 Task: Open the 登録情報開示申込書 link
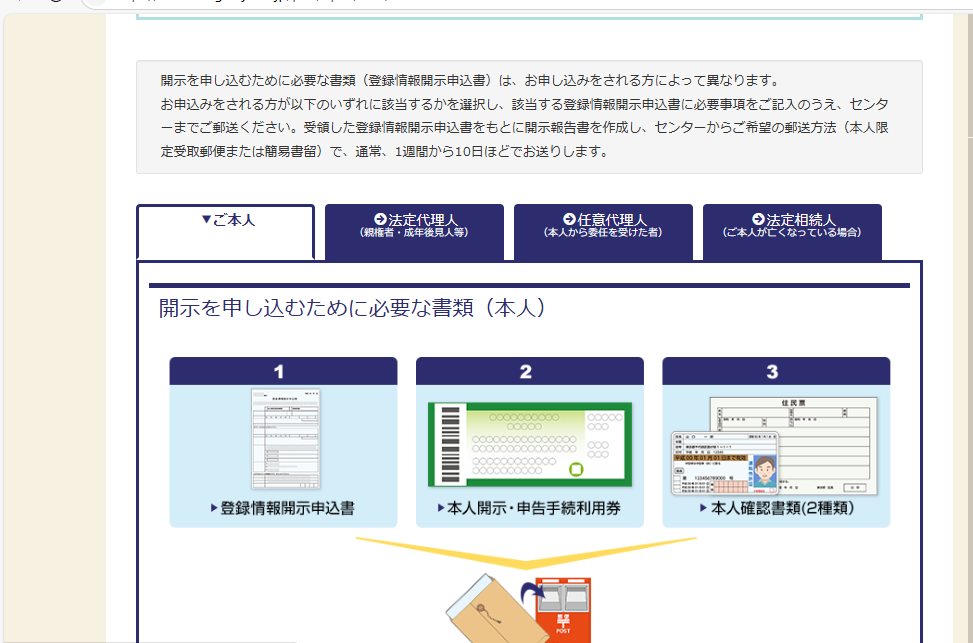coord(287,508)
